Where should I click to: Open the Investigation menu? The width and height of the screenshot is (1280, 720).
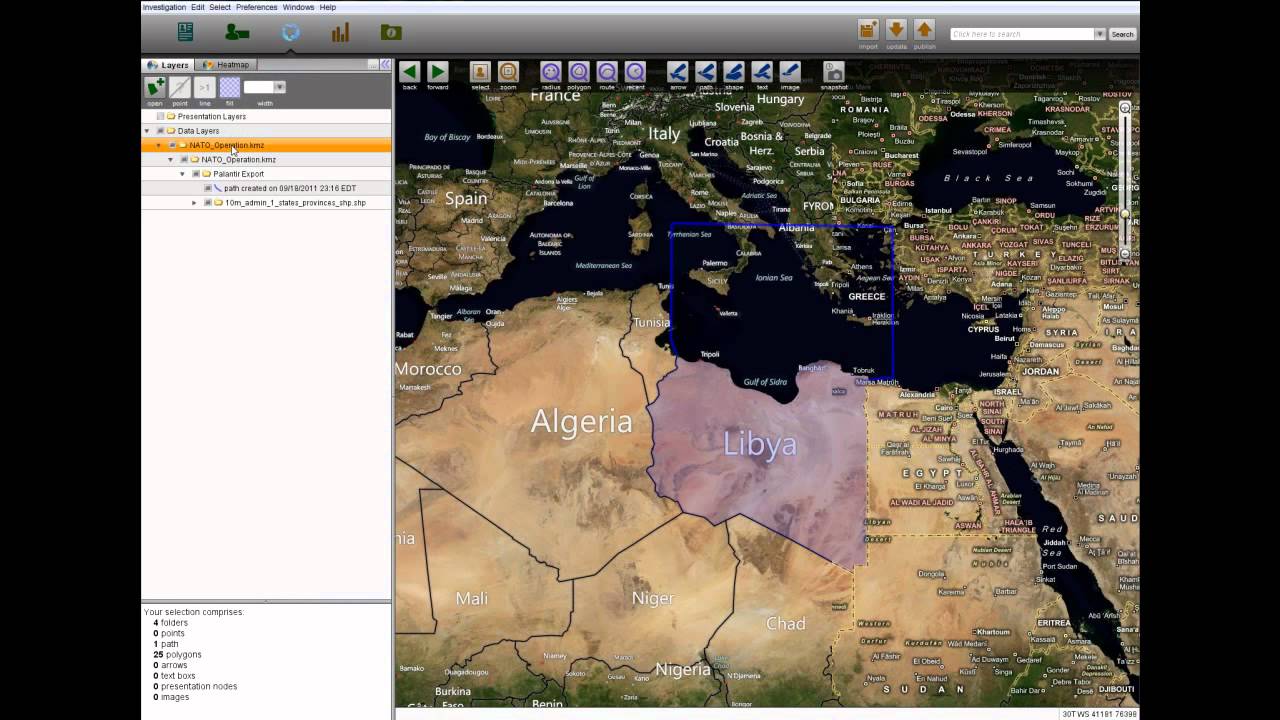click(x=164, y=7)
